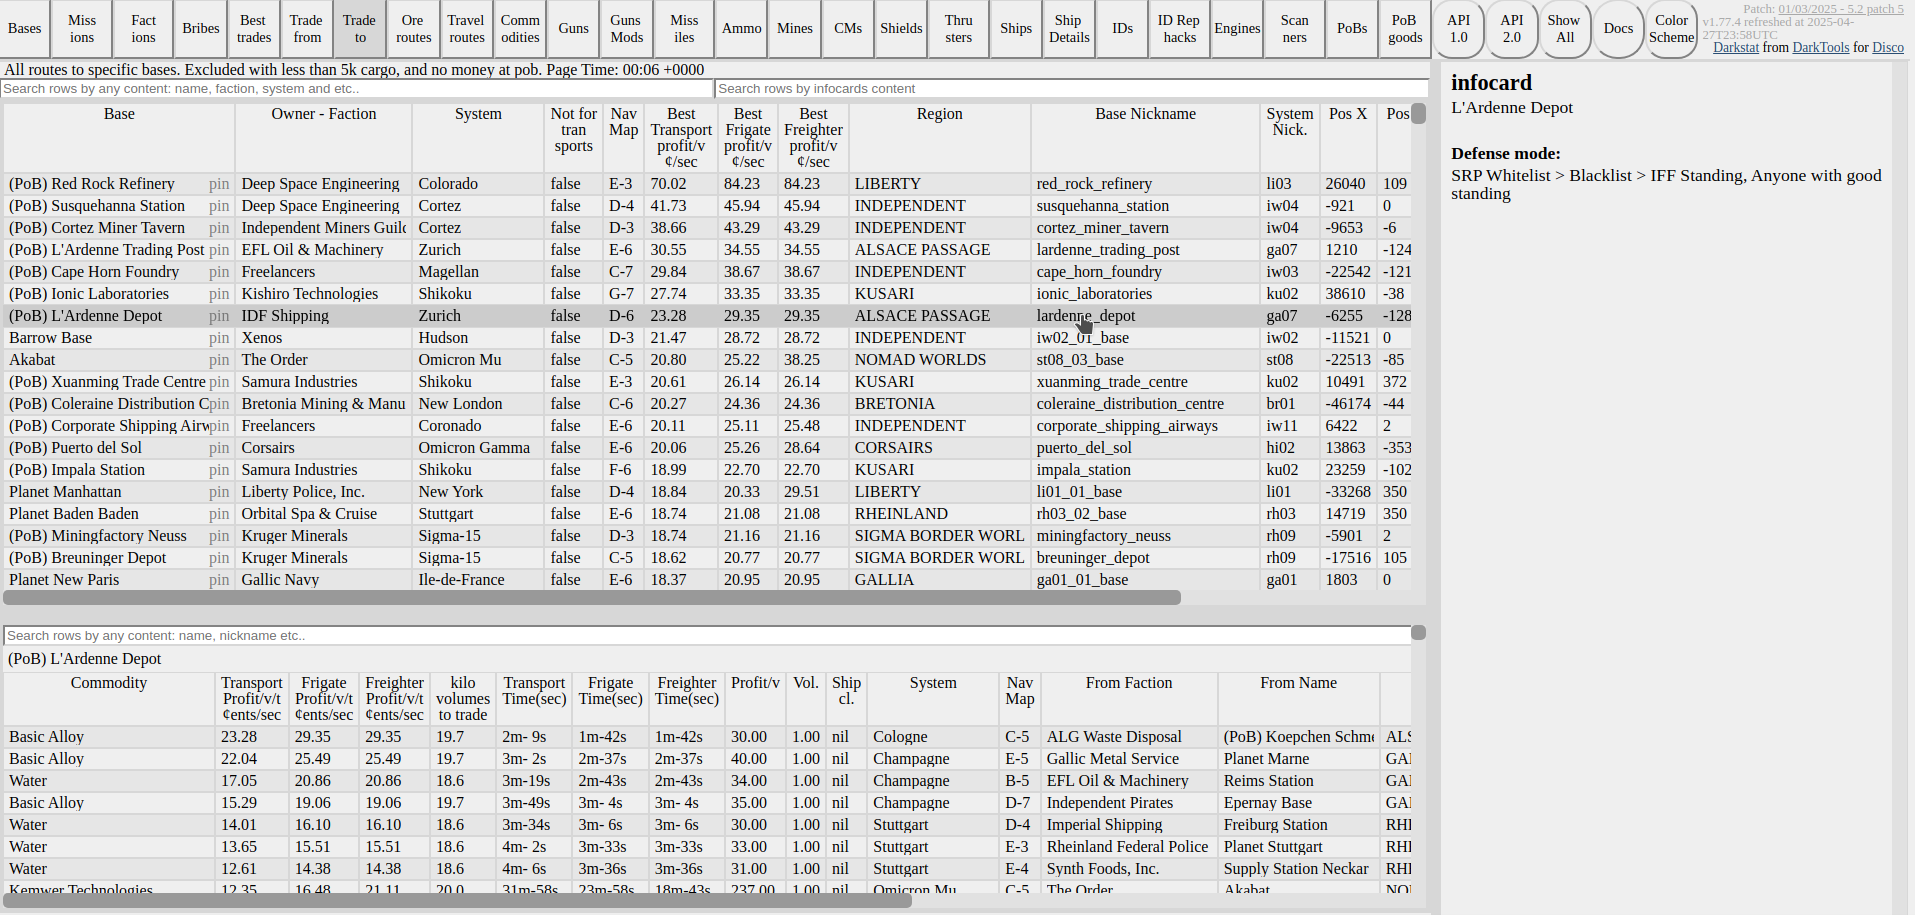
Task: Select the Planet Baden Baden row
Action: pyautogui.click(x=707, y=514)
